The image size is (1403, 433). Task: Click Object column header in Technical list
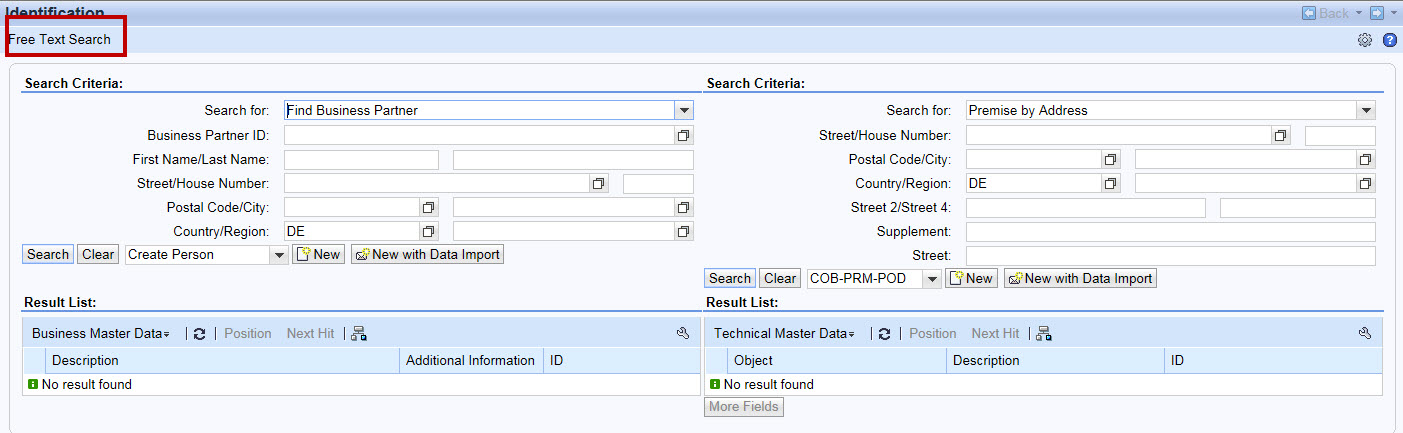(836, 361)
